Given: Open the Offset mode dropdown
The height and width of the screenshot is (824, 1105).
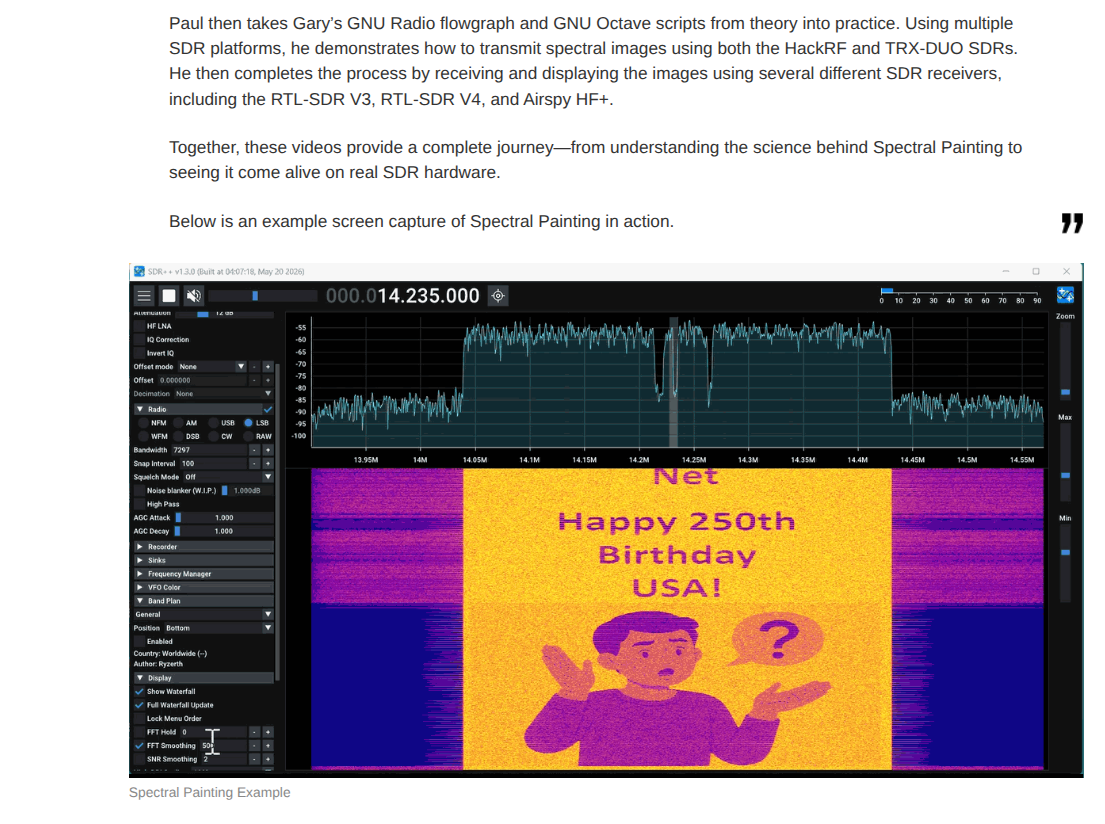Looking at the screenshot, I should coord(211,367).
